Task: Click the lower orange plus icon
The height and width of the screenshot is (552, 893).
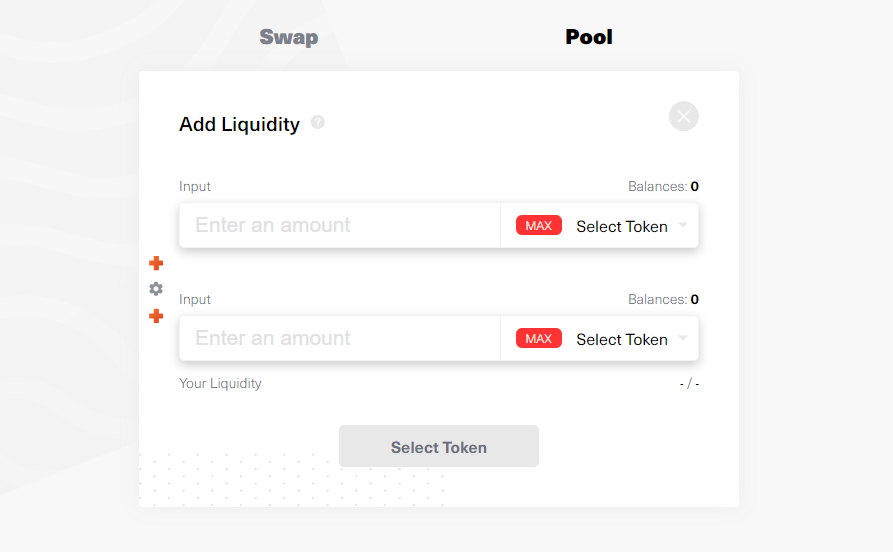Action: click(156, 316)
